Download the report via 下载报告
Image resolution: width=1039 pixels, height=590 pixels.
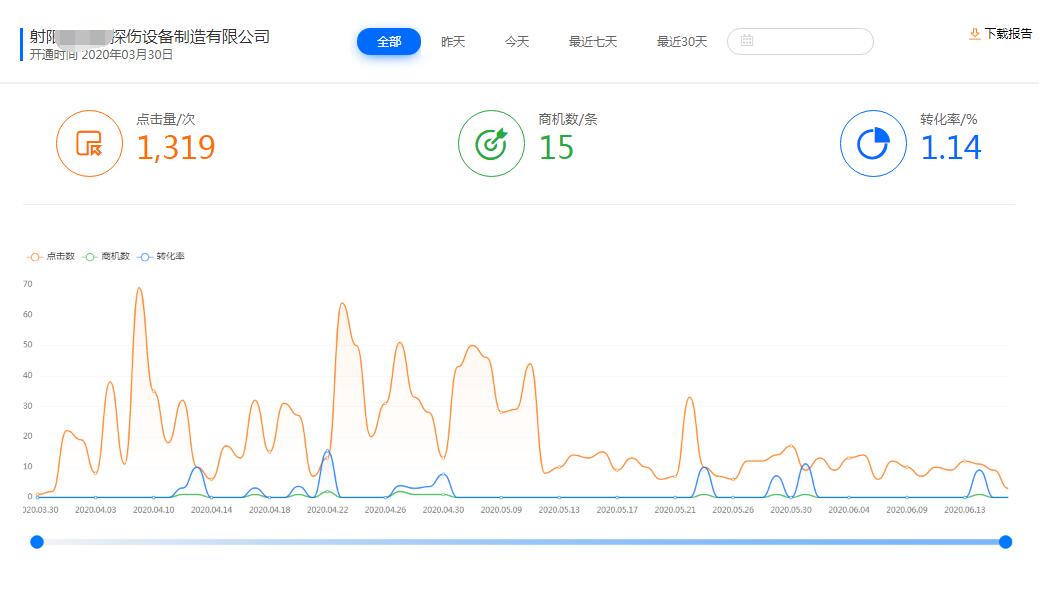pos(1007,34)
